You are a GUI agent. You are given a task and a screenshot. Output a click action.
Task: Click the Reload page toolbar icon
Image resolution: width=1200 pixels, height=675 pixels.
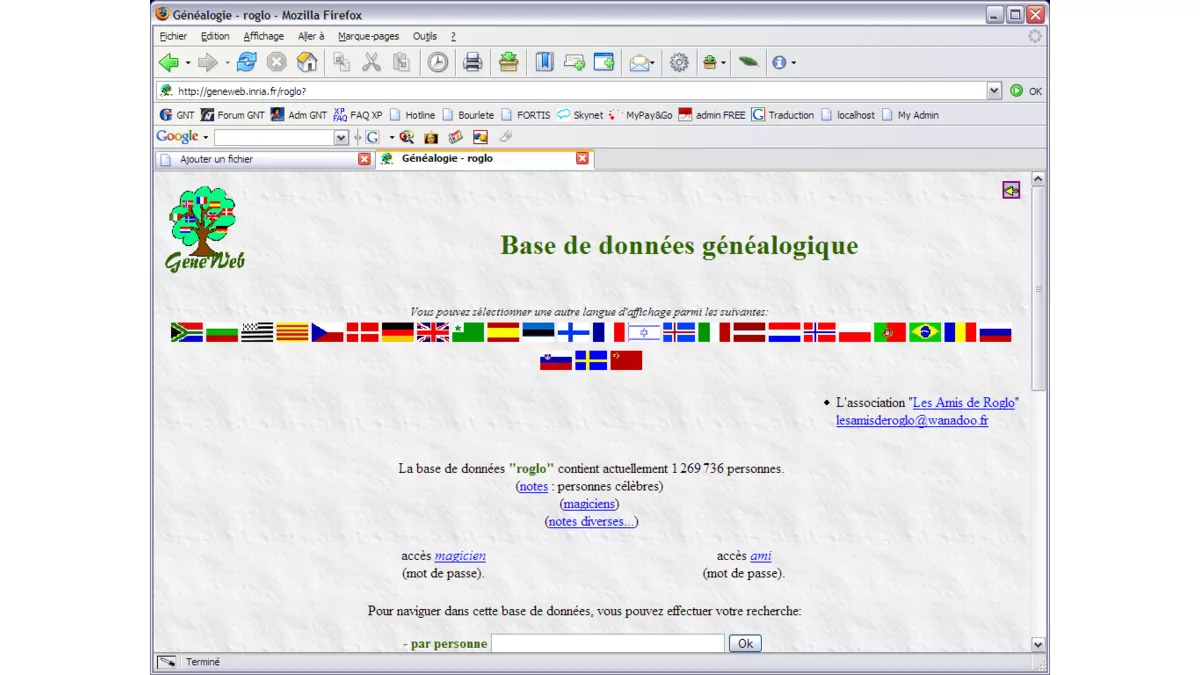[x=246, y=62]
